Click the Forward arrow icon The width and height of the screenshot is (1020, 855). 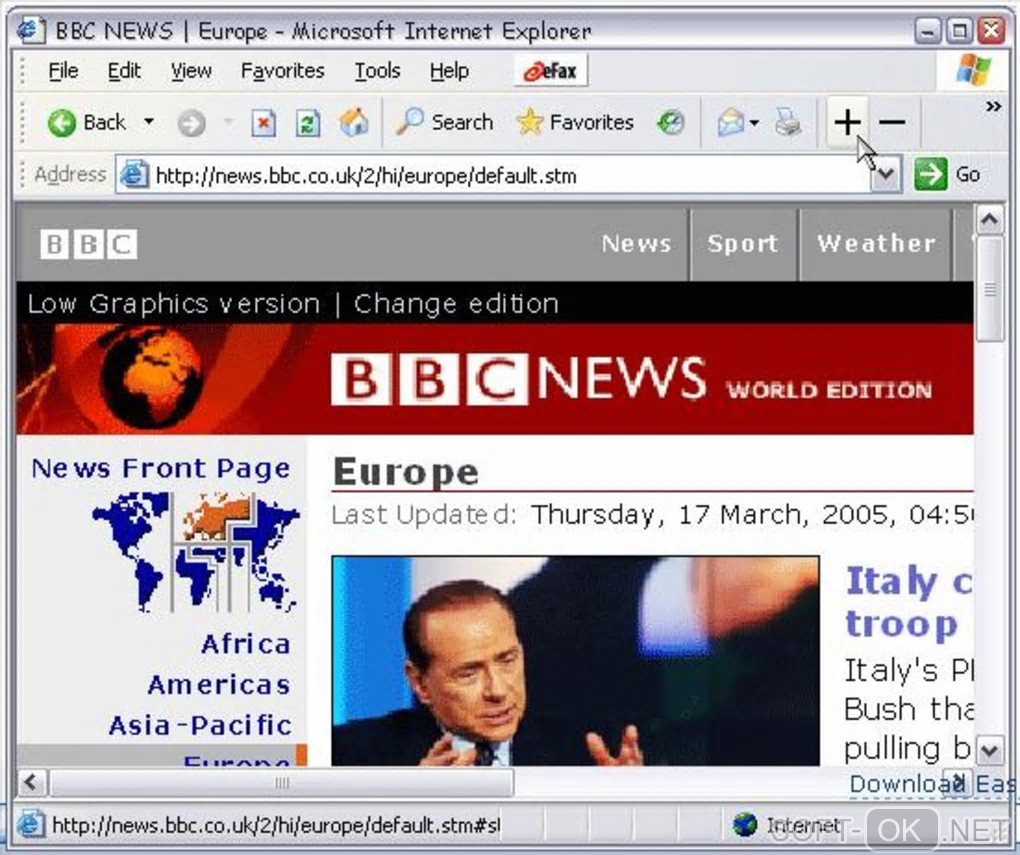pyautogui.click(x=191, y=122)
